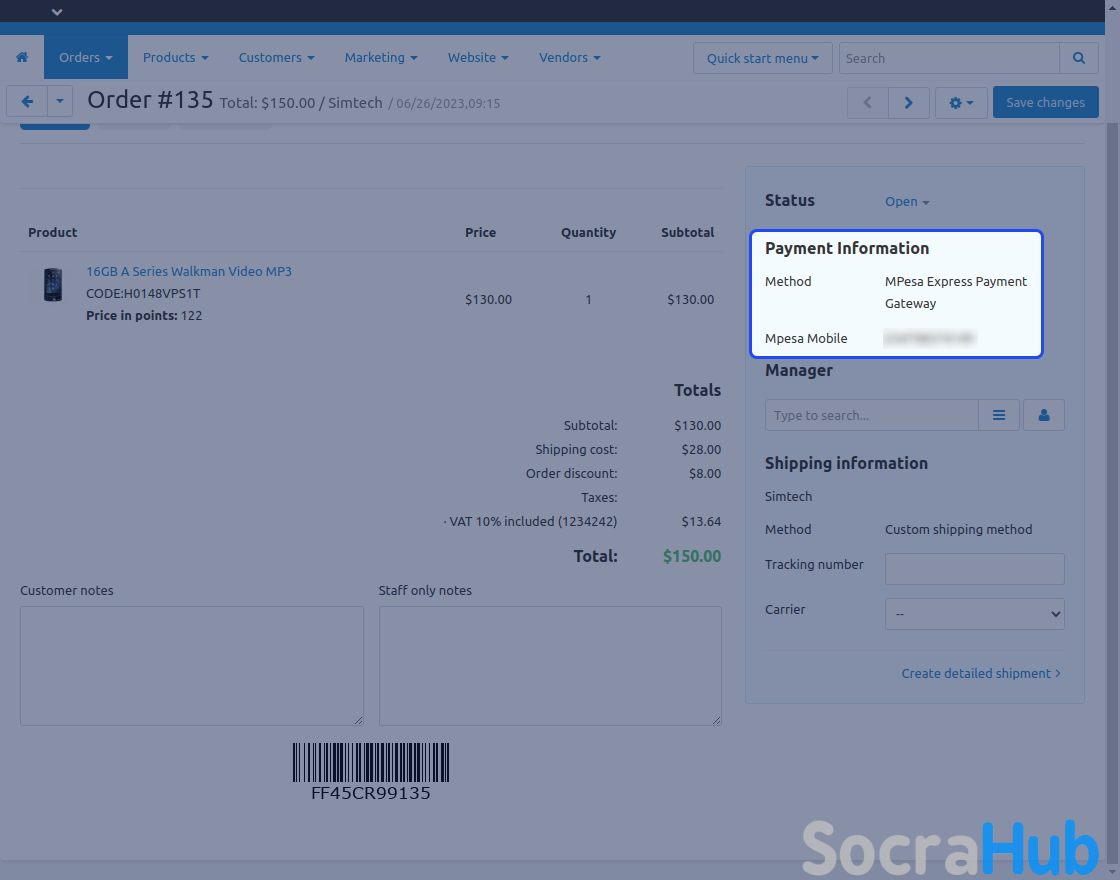Open the gear settings menu
Viewport: 1120px width, 880px height.
point(961,102)
